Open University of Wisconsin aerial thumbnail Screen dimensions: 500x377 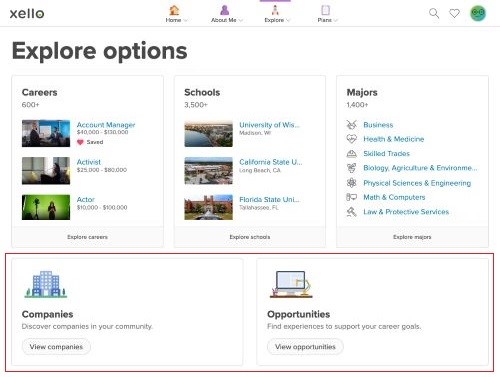209,133
